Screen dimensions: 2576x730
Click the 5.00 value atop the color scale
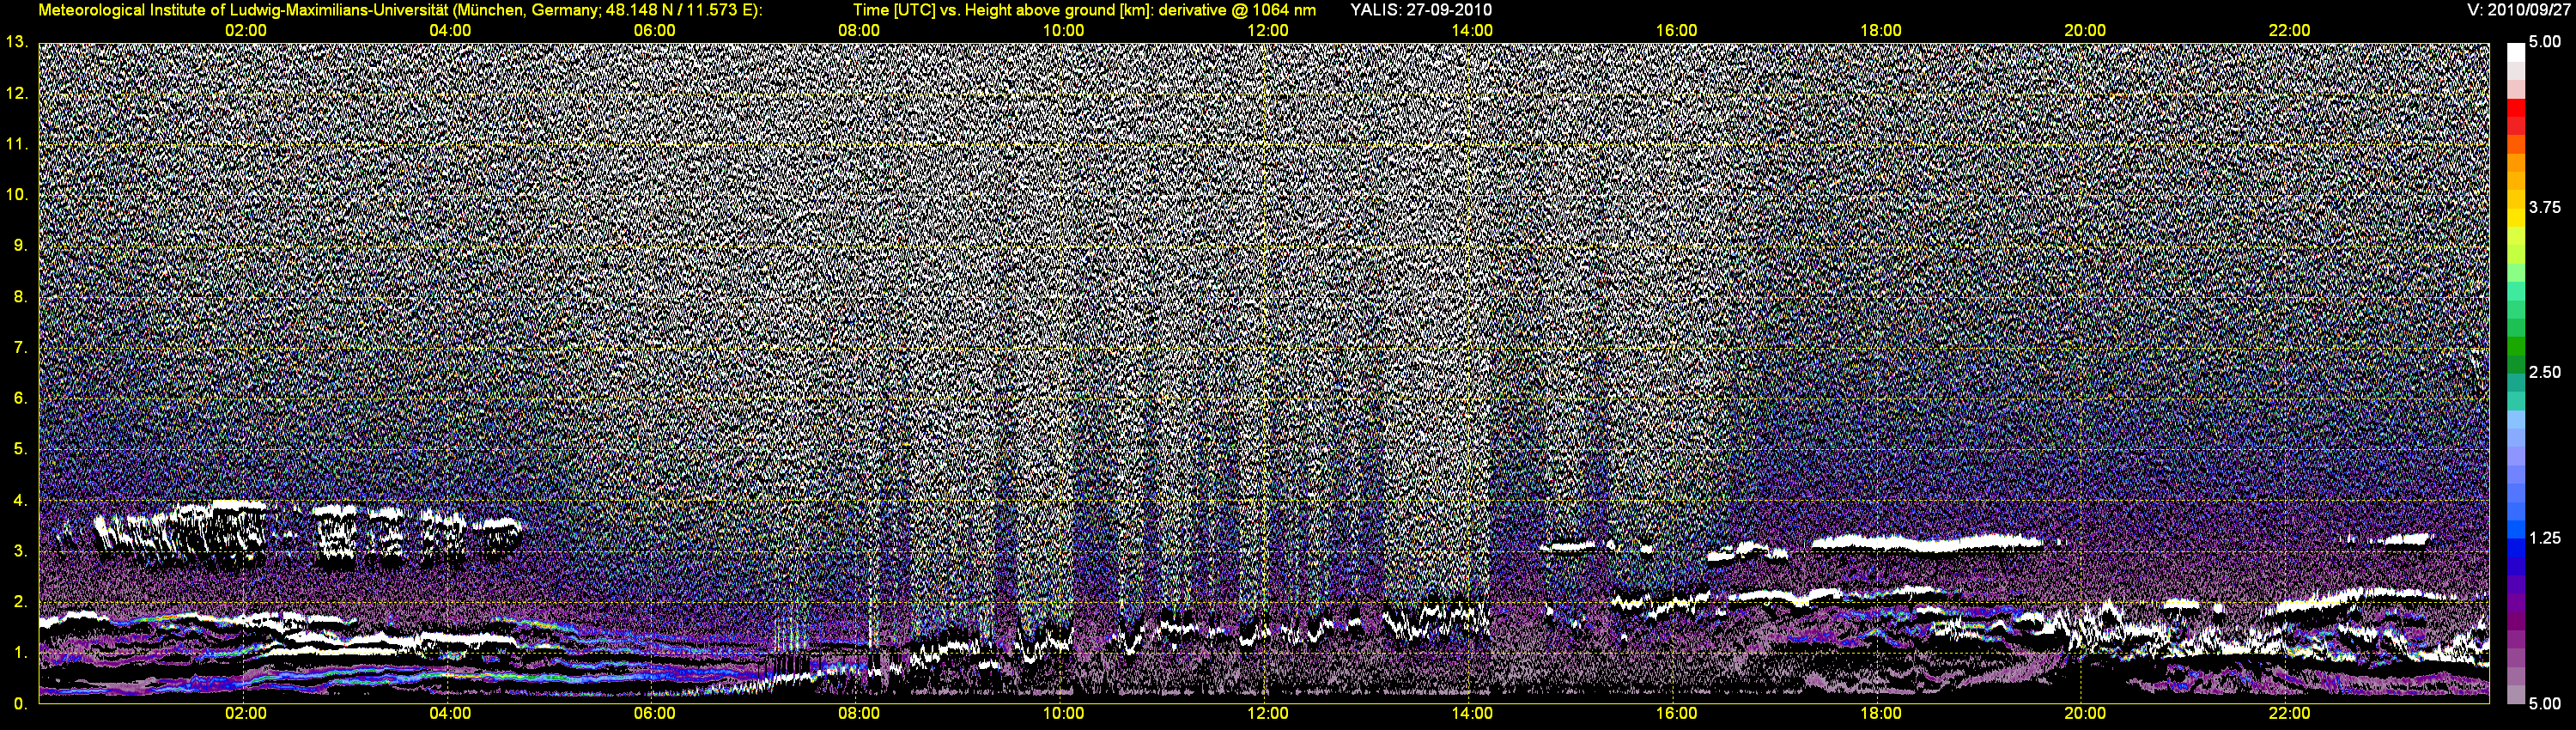[2545, 42]
